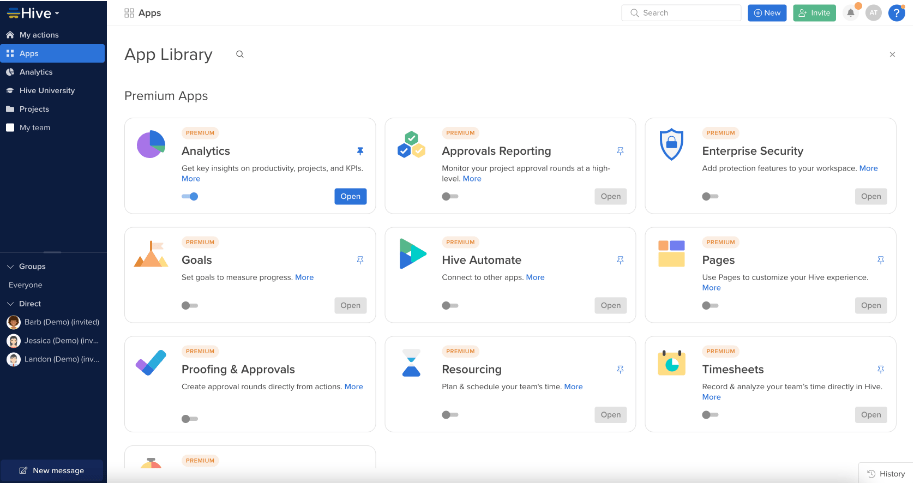Screen dimensions: 913x486
Task: Click Open button on Pages card
Action: click(871, 306)
